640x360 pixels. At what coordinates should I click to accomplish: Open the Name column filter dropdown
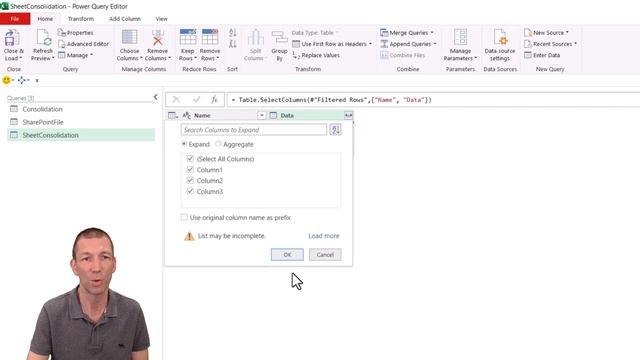262,116
